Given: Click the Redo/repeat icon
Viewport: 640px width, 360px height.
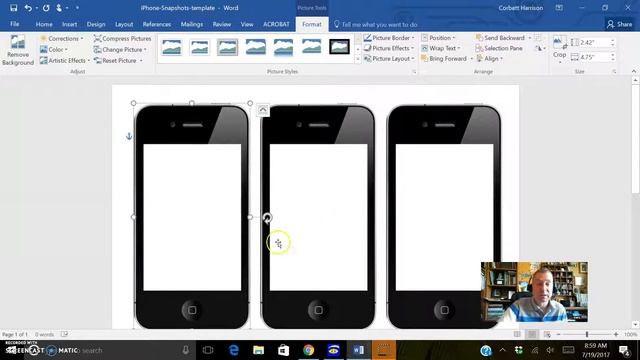Looking at the screenshot, I should (46, 8).
